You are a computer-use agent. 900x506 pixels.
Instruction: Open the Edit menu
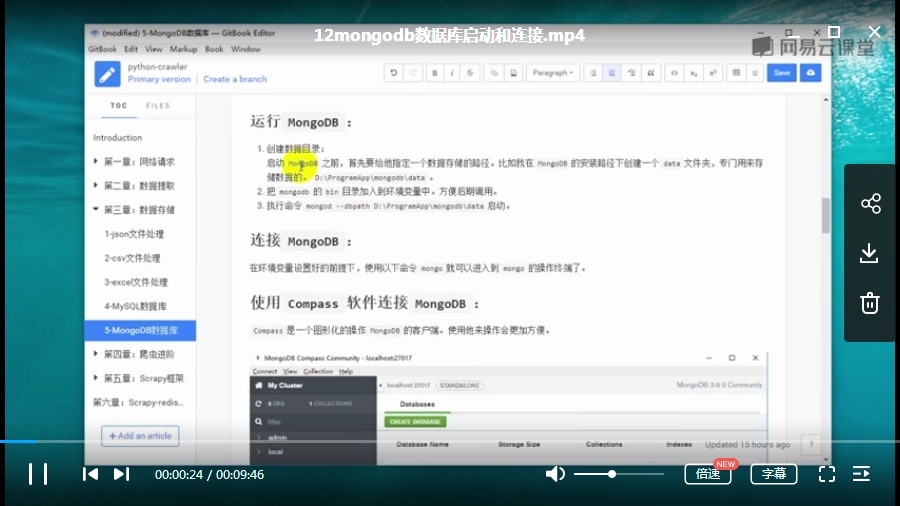(x=131, y=49)
